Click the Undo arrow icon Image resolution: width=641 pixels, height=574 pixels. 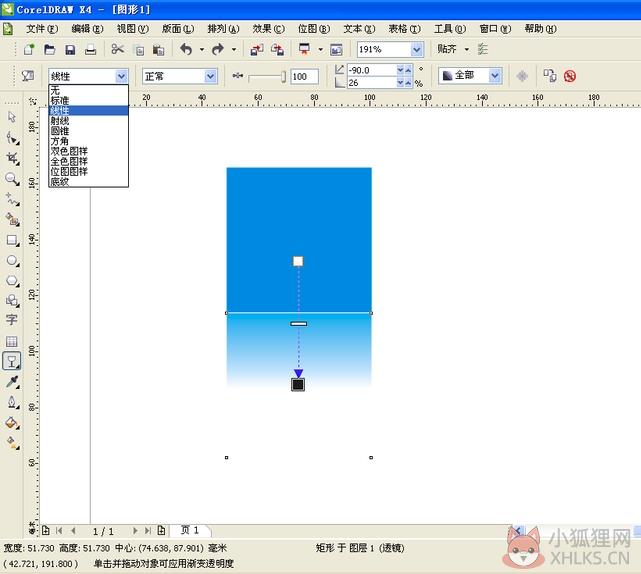coord(186,49)
